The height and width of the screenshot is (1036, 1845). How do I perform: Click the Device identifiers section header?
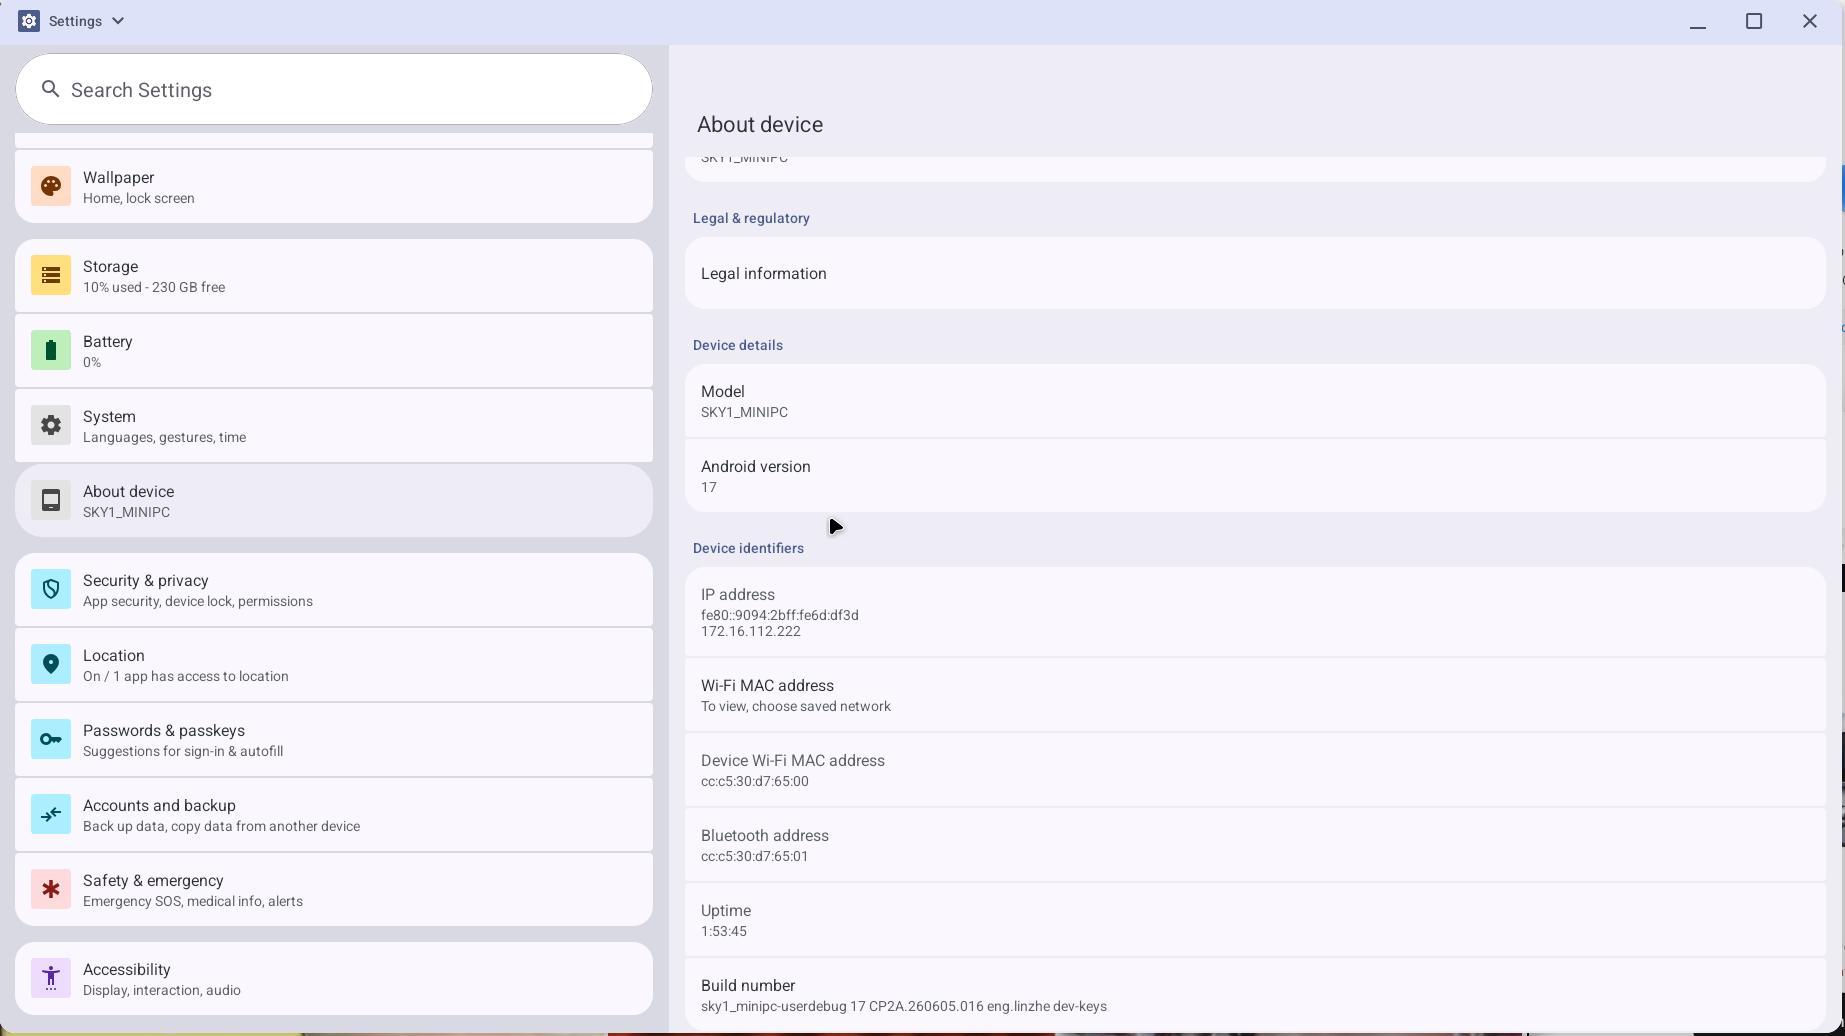click(x=748, y=548)
